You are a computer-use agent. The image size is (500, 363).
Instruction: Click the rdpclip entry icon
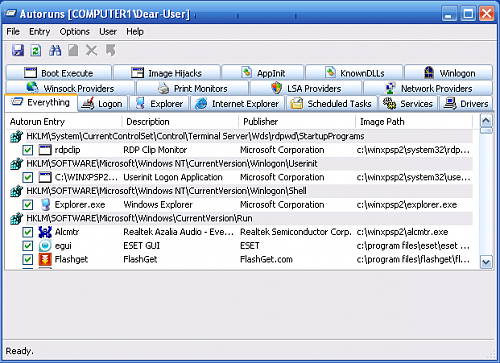click(45, 150)
